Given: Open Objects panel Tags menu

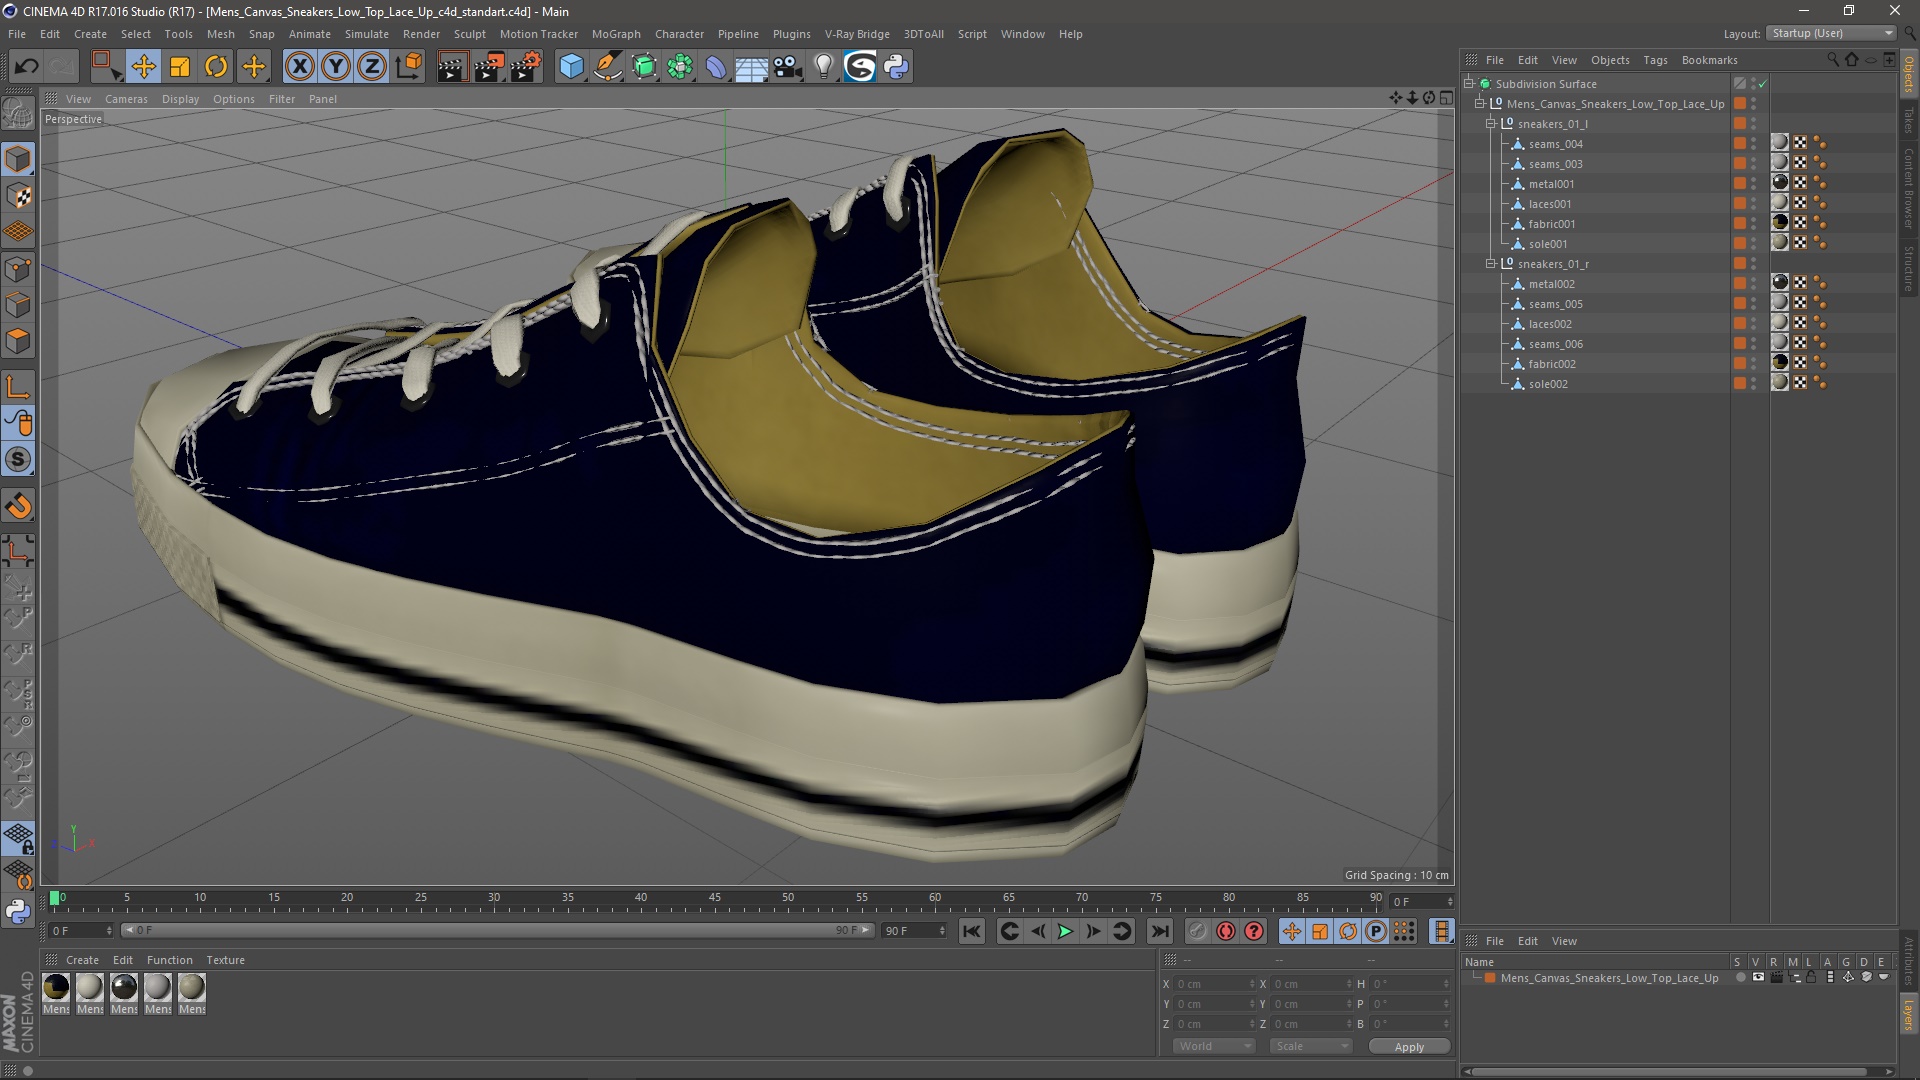Looking at the screenshot, I should click(1655, 60).
